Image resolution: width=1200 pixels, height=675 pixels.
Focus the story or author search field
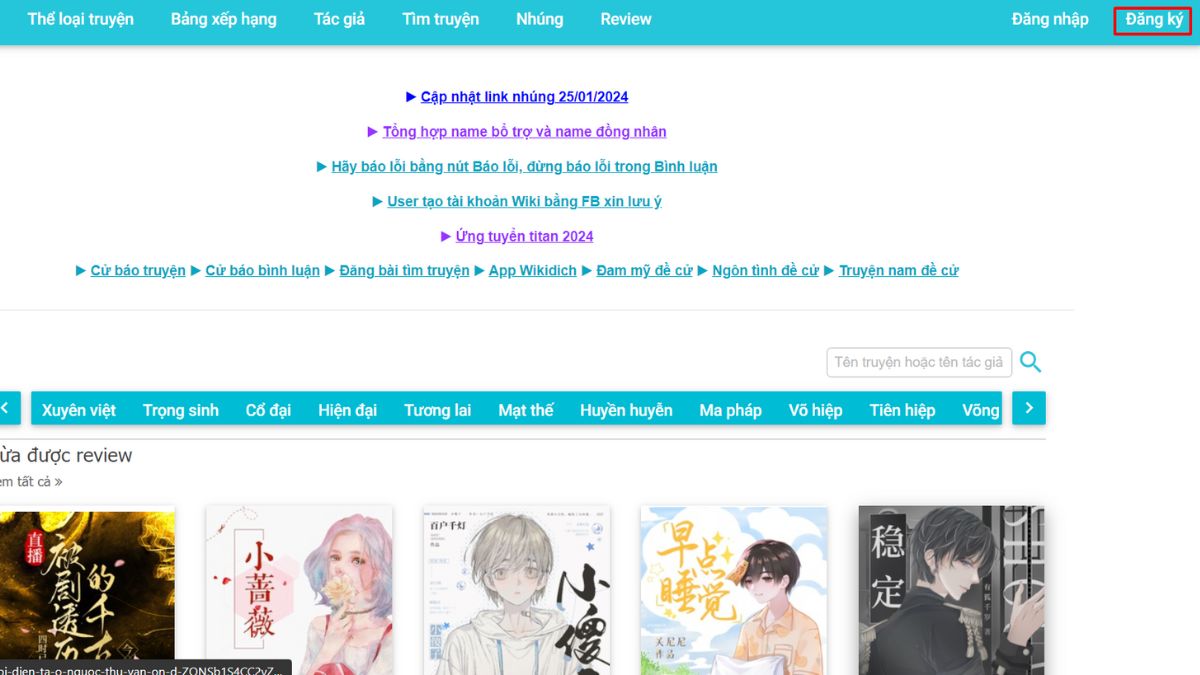coord(918,362)
